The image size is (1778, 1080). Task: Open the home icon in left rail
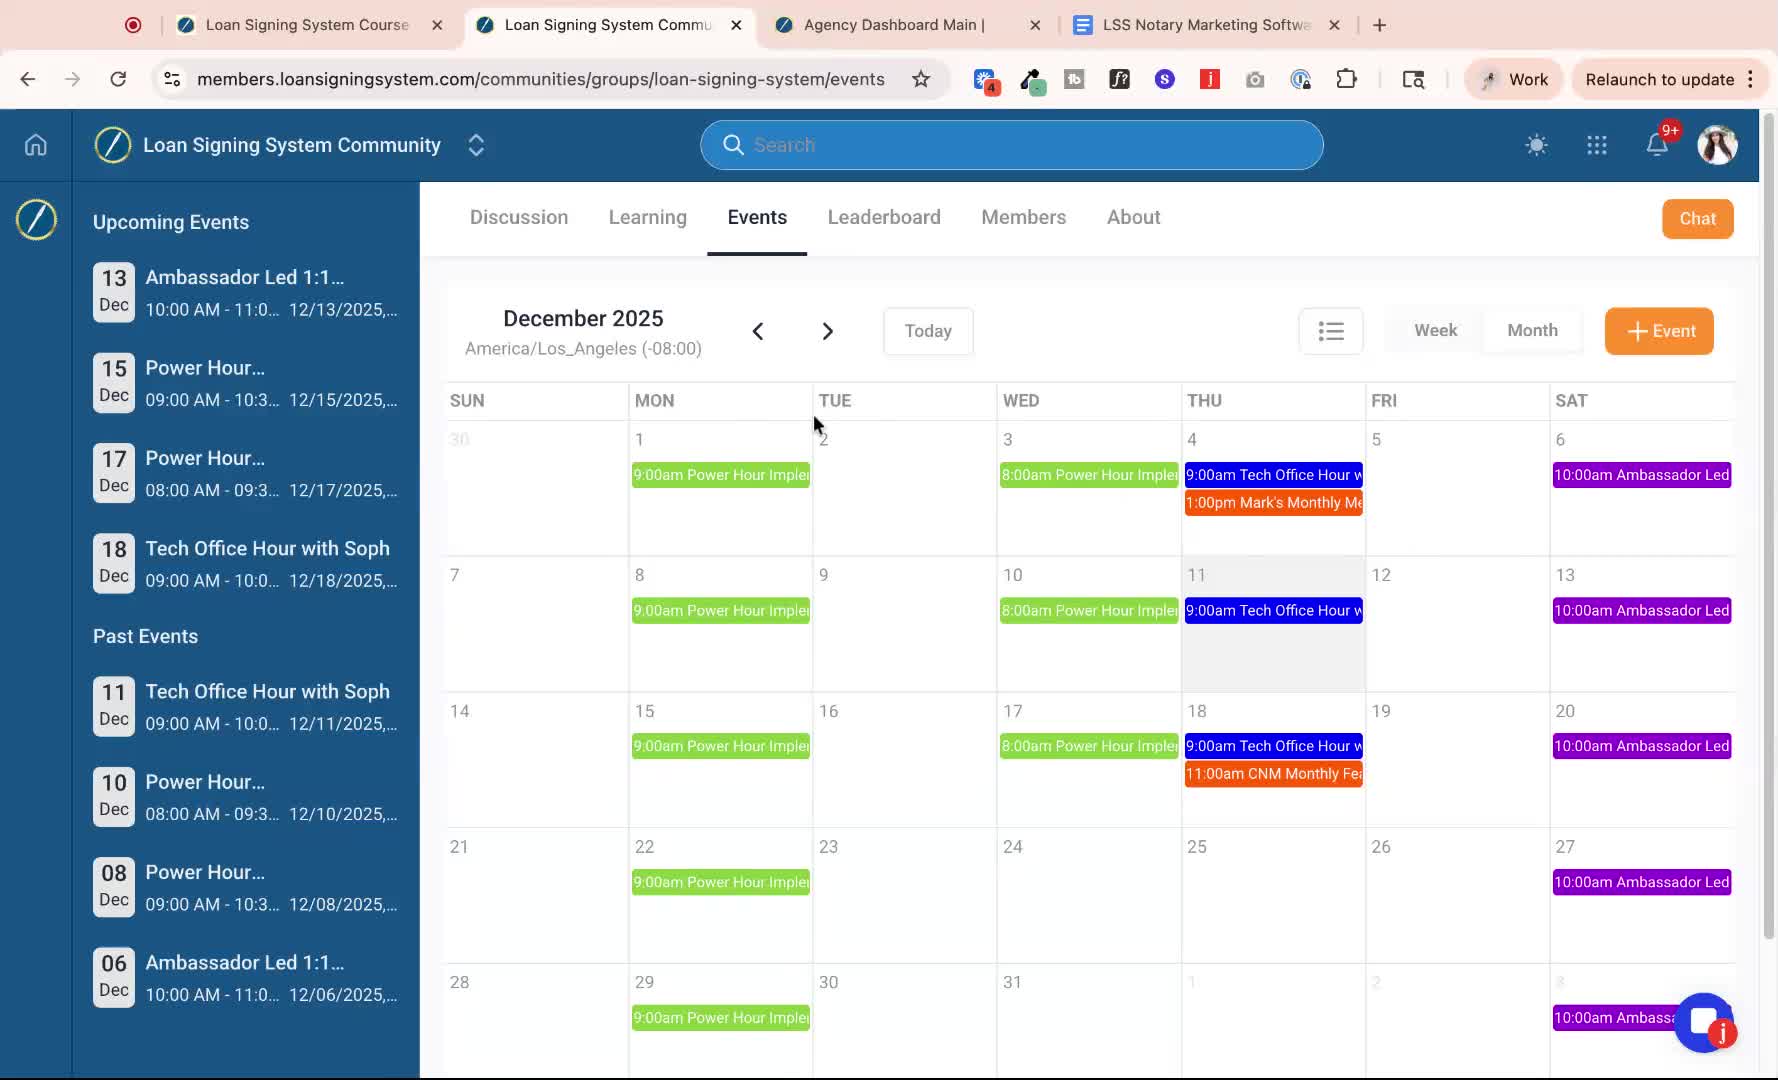click(36, 146)
